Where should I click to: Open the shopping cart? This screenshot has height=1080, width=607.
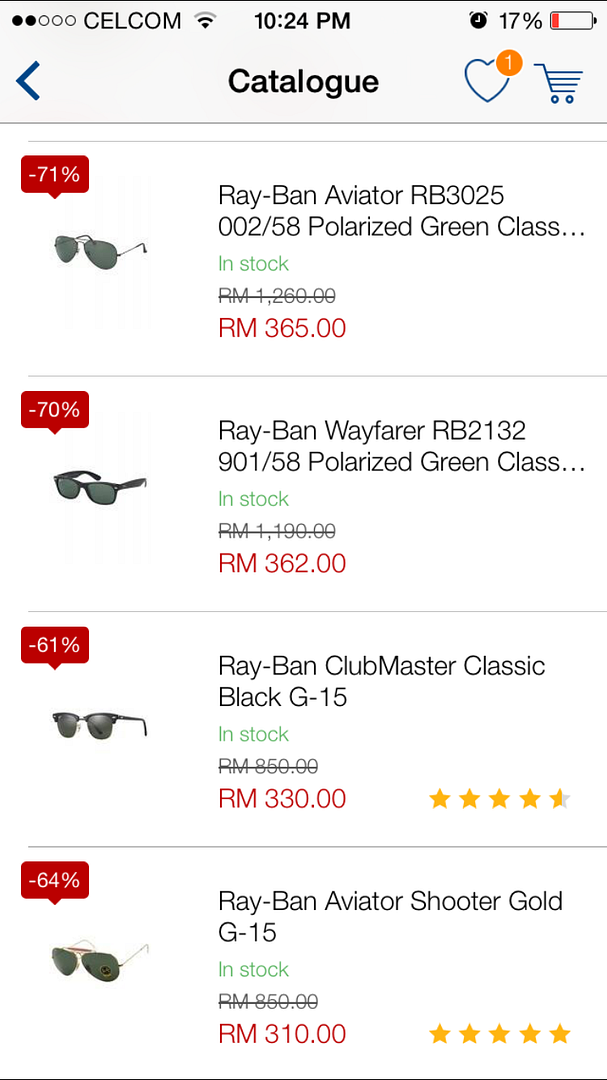(x=558, y=83)
